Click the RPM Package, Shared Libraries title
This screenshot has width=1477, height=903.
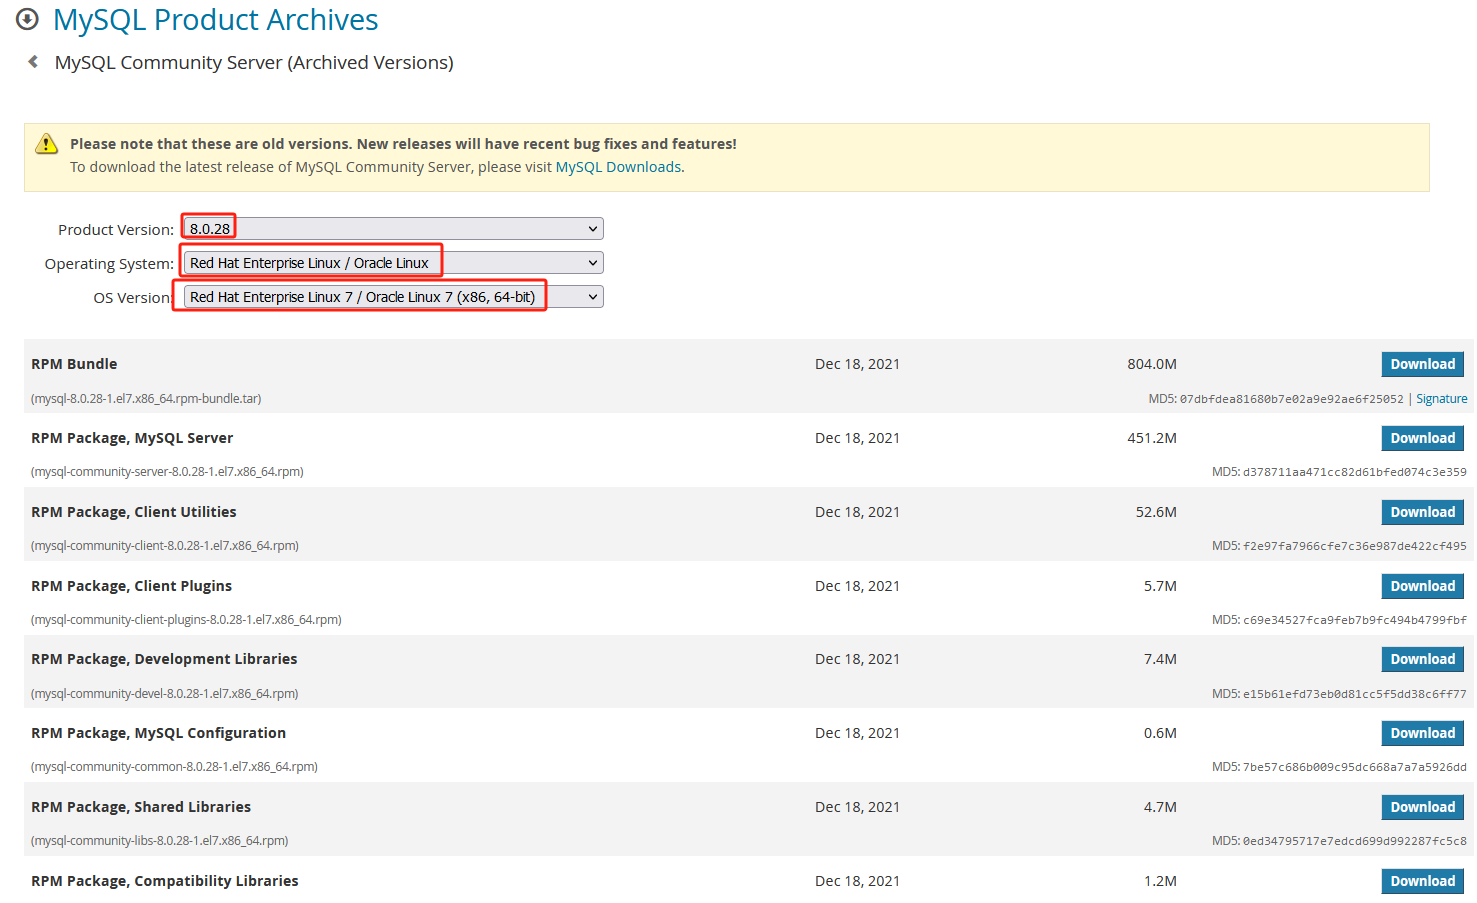coord(141,807)
